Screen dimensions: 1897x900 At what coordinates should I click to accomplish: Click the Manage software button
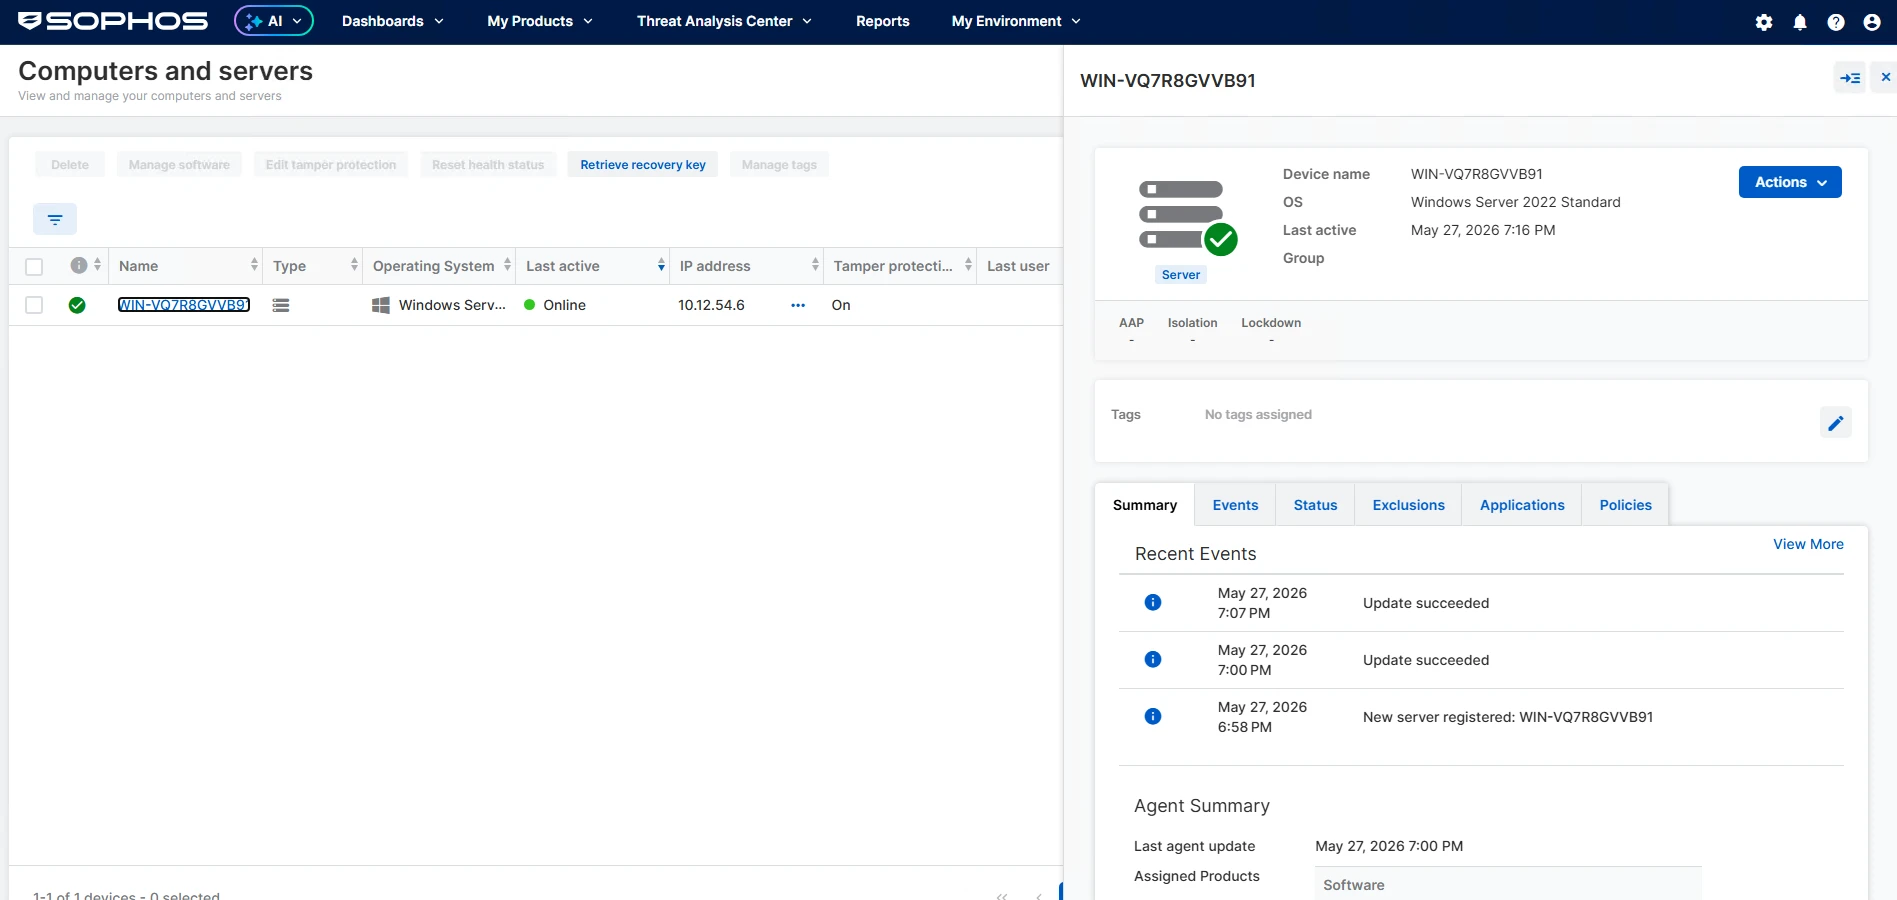[179, 165]
